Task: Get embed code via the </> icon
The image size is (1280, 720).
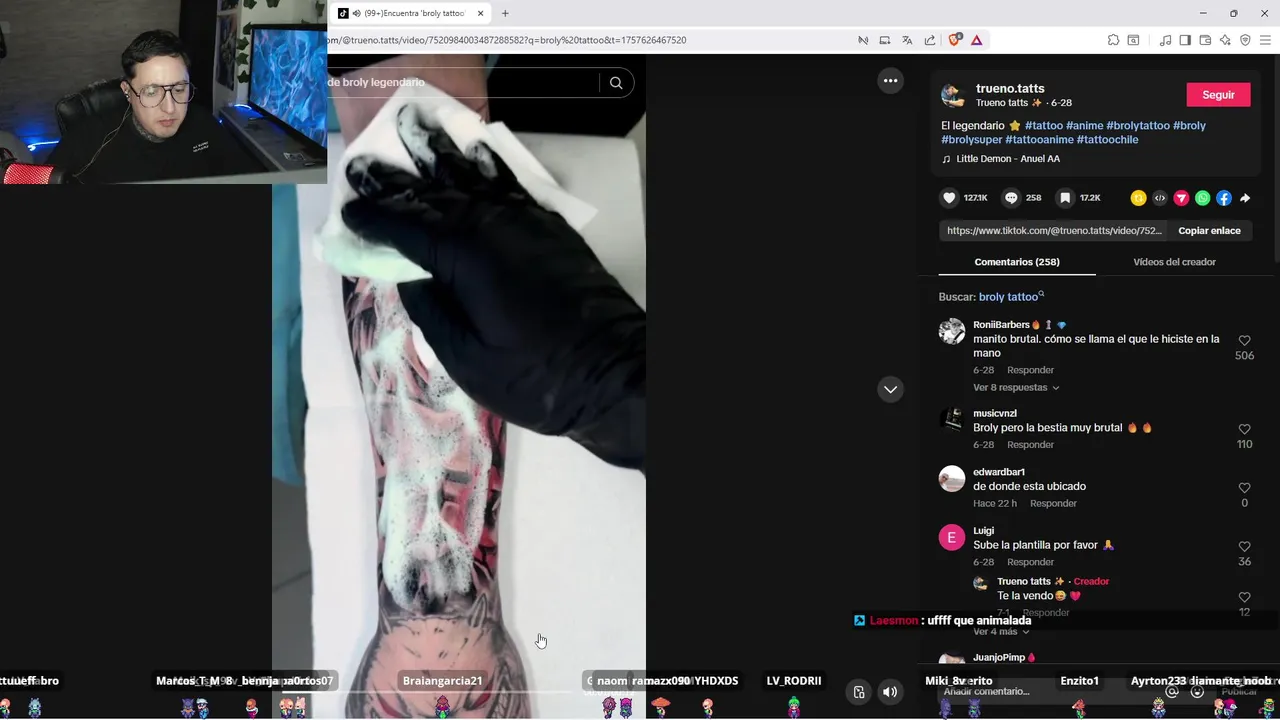Action: click(1160, 198)
